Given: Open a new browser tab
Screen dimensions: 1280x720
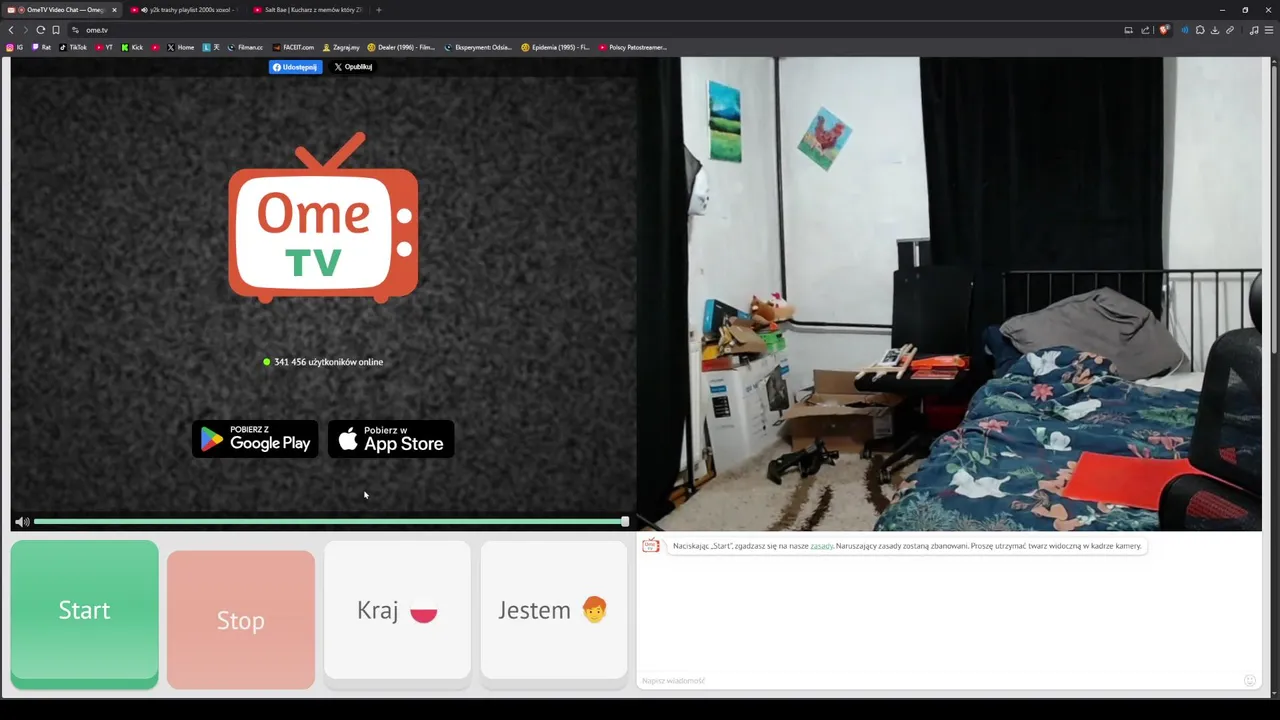Looking at the screenshot, I should [x=378, y=10].
